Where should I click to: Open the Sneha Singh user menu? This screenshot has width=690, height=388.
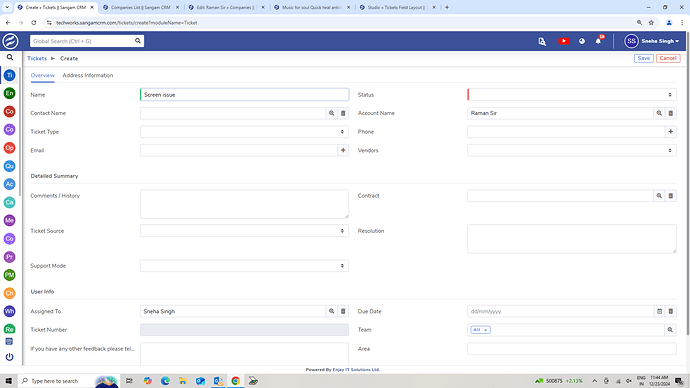coord(652,41)
